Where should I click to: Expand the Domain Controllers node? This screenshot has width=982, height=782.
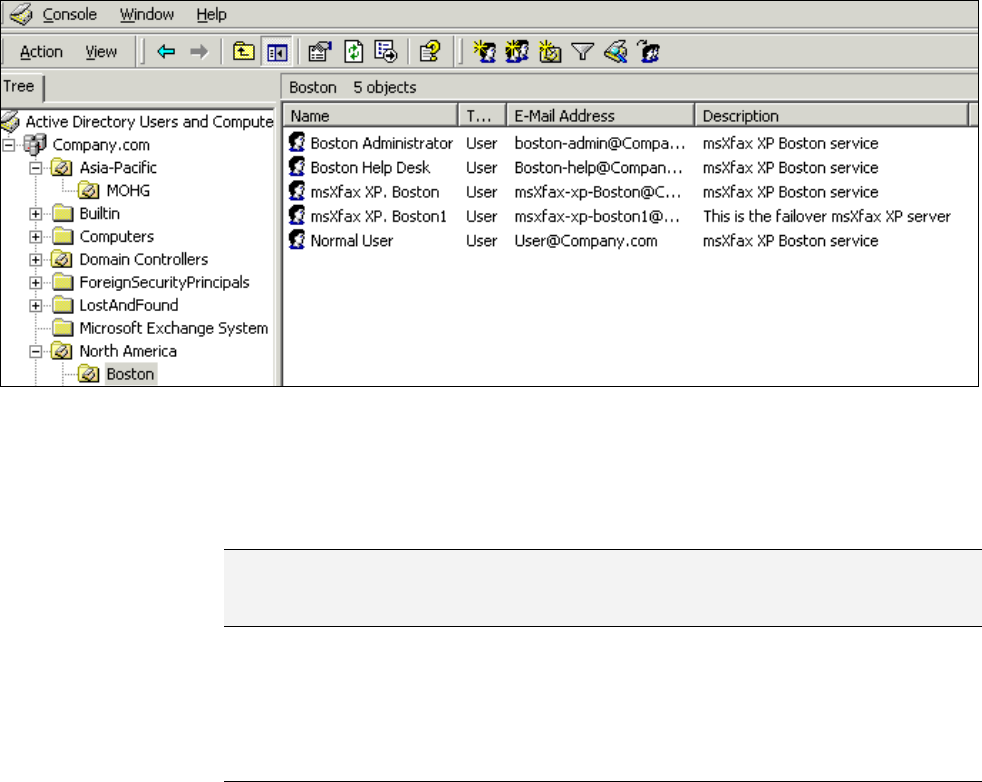point(36,260)
